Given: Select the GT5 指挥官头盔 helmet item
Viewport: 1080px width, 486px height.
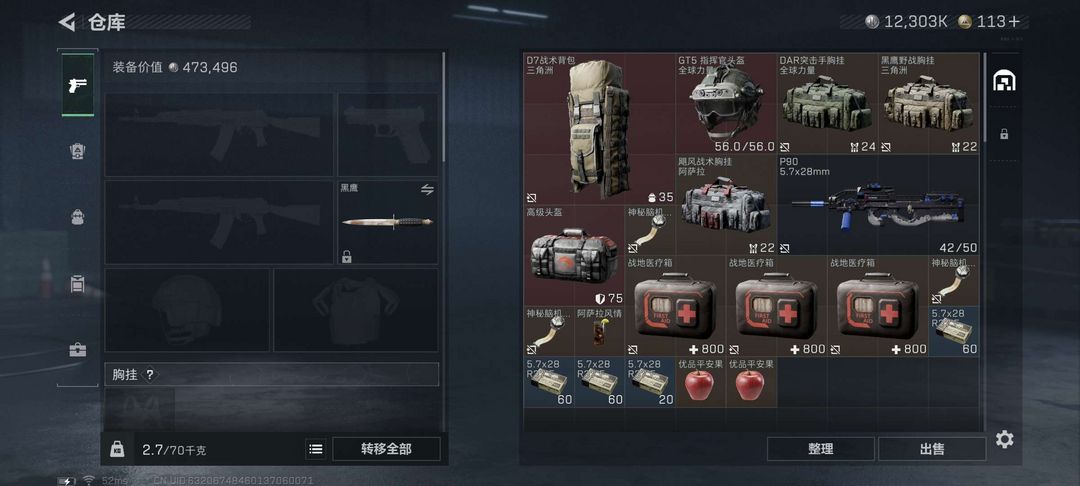Looking at the screenshot, I should tap(726, 104).
